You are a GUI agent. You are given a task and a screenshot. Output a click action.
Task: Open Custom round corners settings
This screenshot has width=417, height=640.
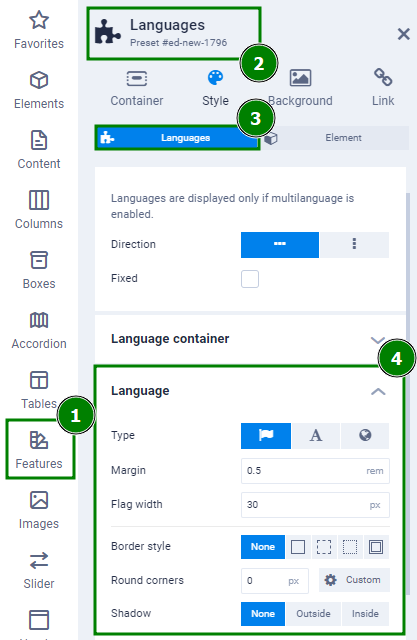pyautogui.click(x=354, y=580)
